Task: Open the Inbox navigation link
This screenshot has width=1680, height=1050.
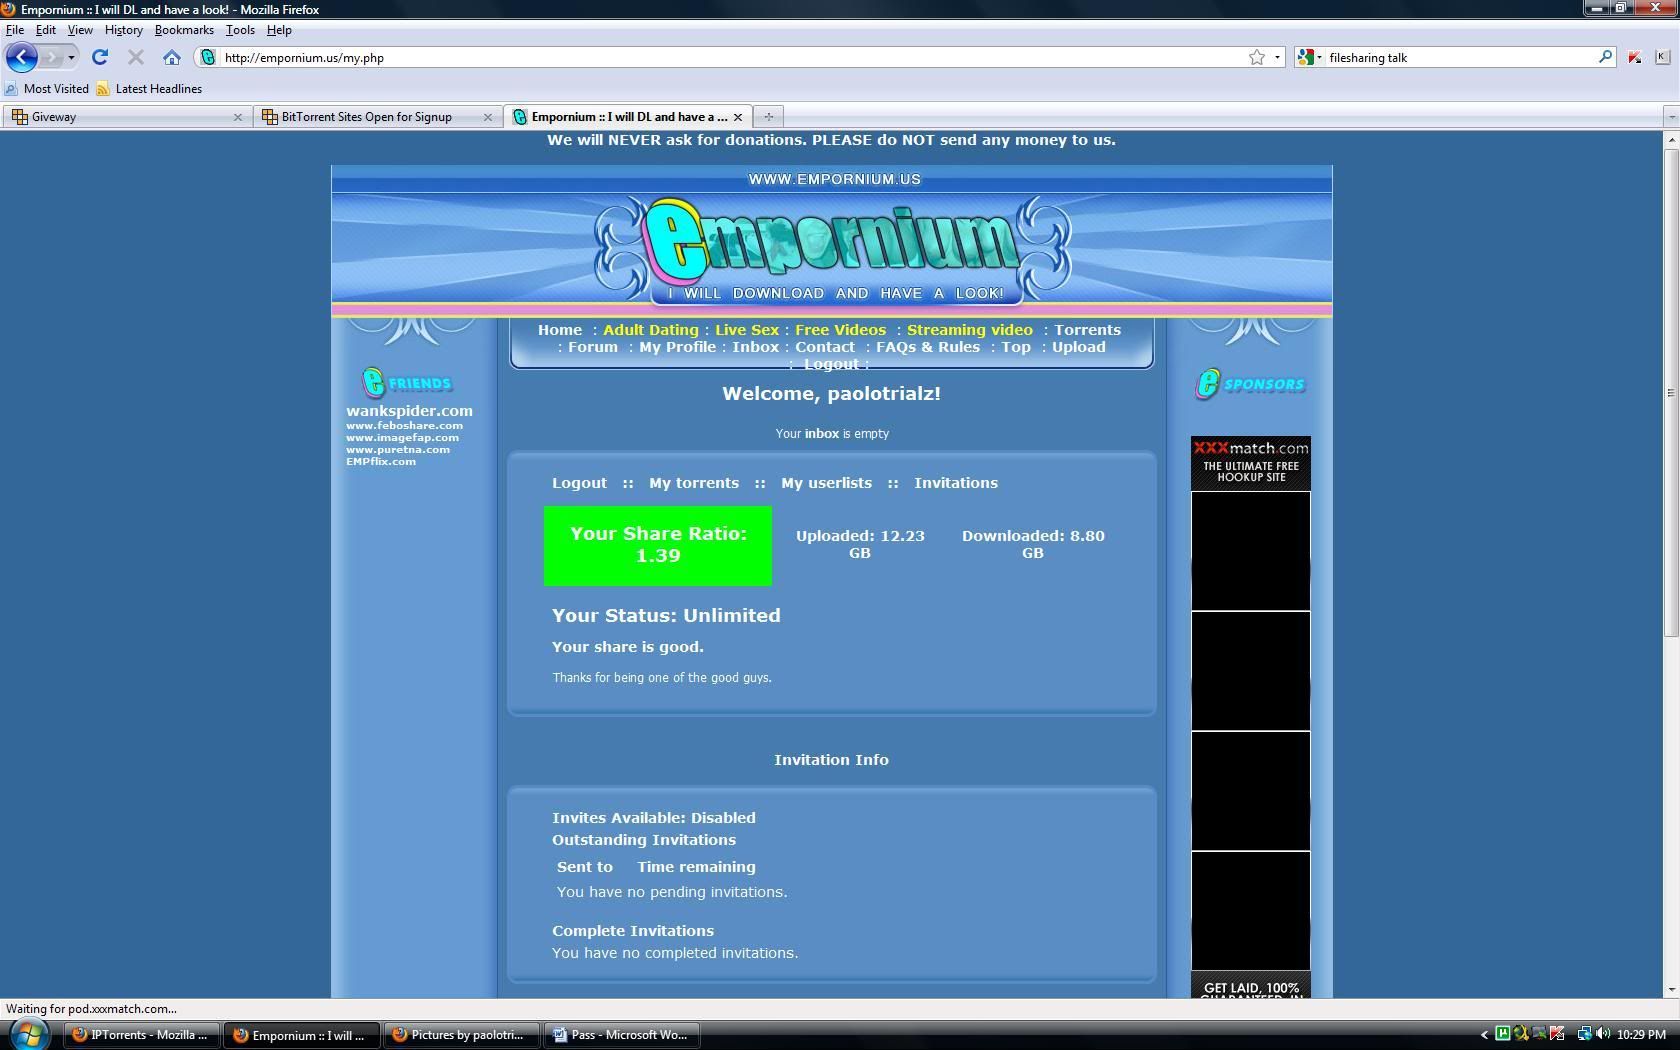Action: (755, 347)
